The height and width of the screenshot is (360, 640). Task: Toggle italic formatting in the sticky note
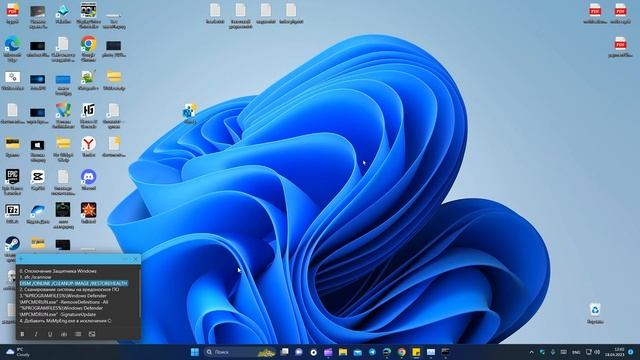(36, 334)
